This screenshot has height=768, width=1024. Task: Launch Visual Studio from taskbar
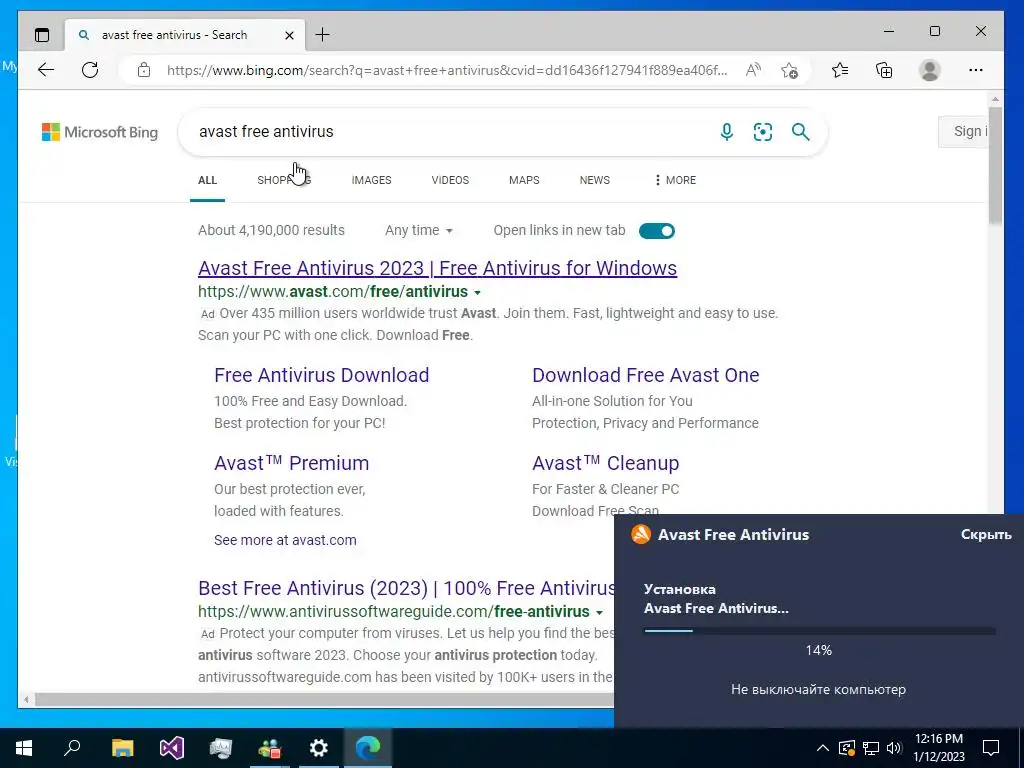(x=172, y=748)
